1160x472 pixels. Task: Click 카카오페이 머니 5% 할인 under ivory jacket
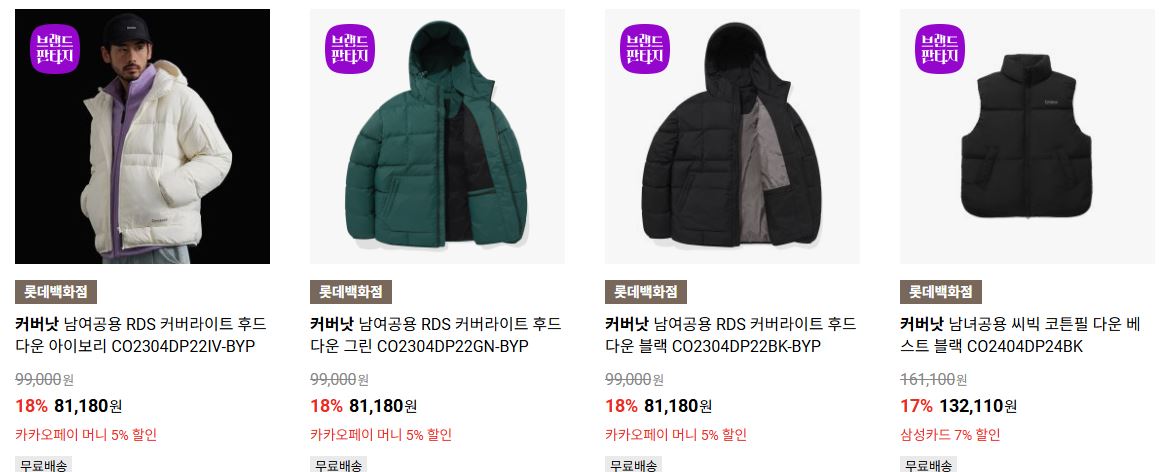(86, 435)
